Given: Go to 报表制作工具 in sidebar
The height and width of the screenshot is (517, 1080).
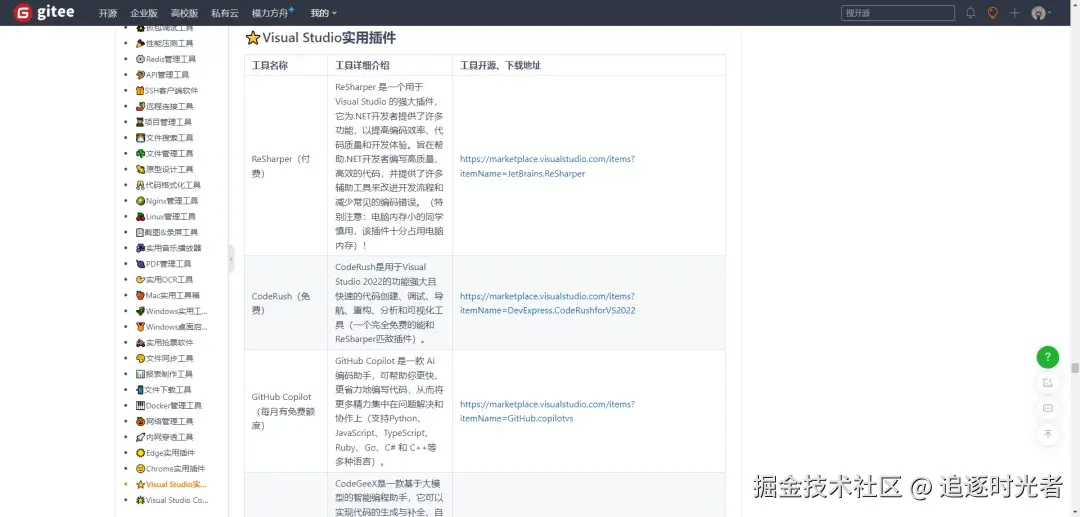Looking at the screenshot, I should coord(165,374).
